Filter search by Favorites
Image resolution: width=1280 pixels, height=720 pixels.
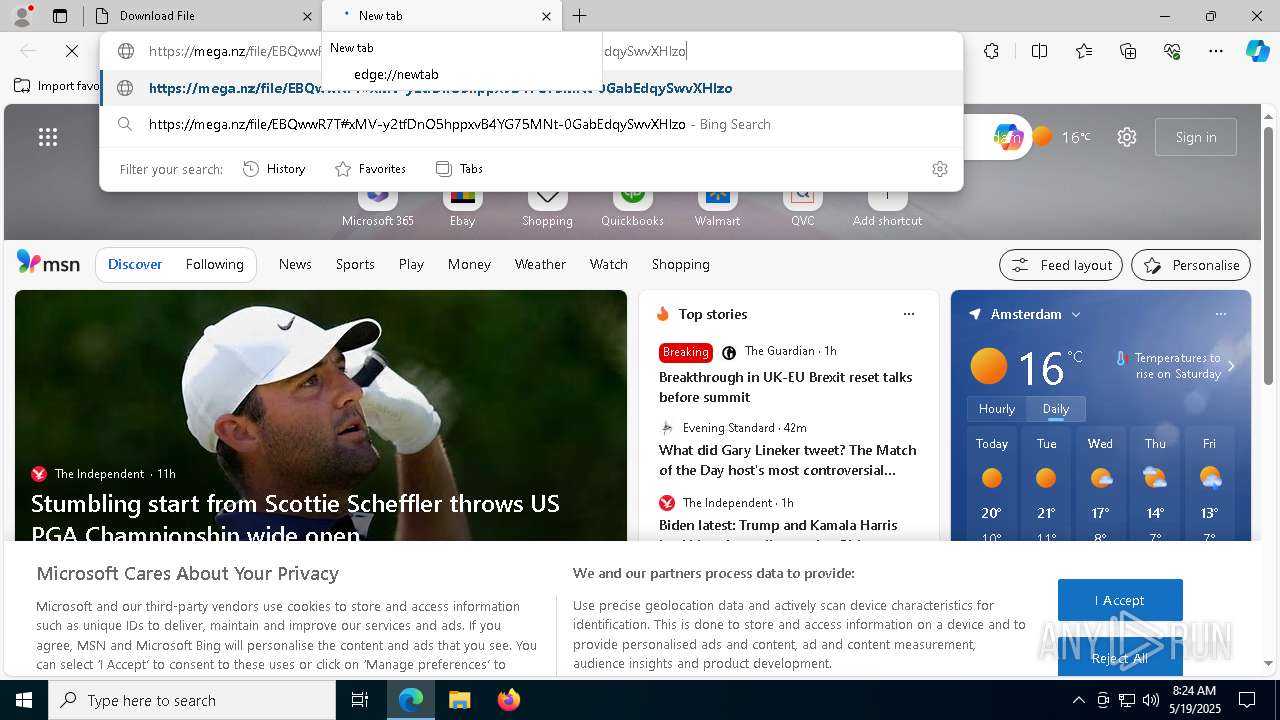click(x=370, y=169)
